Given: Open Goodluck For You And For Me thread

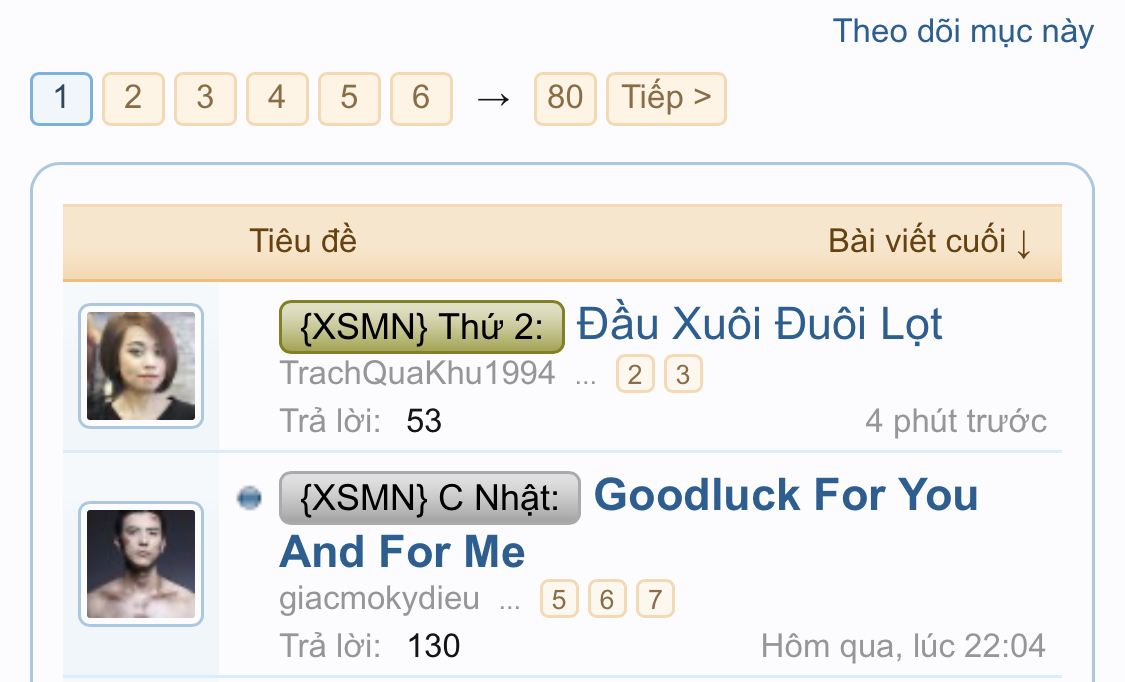Looking at the screenshot, I should (x=786, y=496).
